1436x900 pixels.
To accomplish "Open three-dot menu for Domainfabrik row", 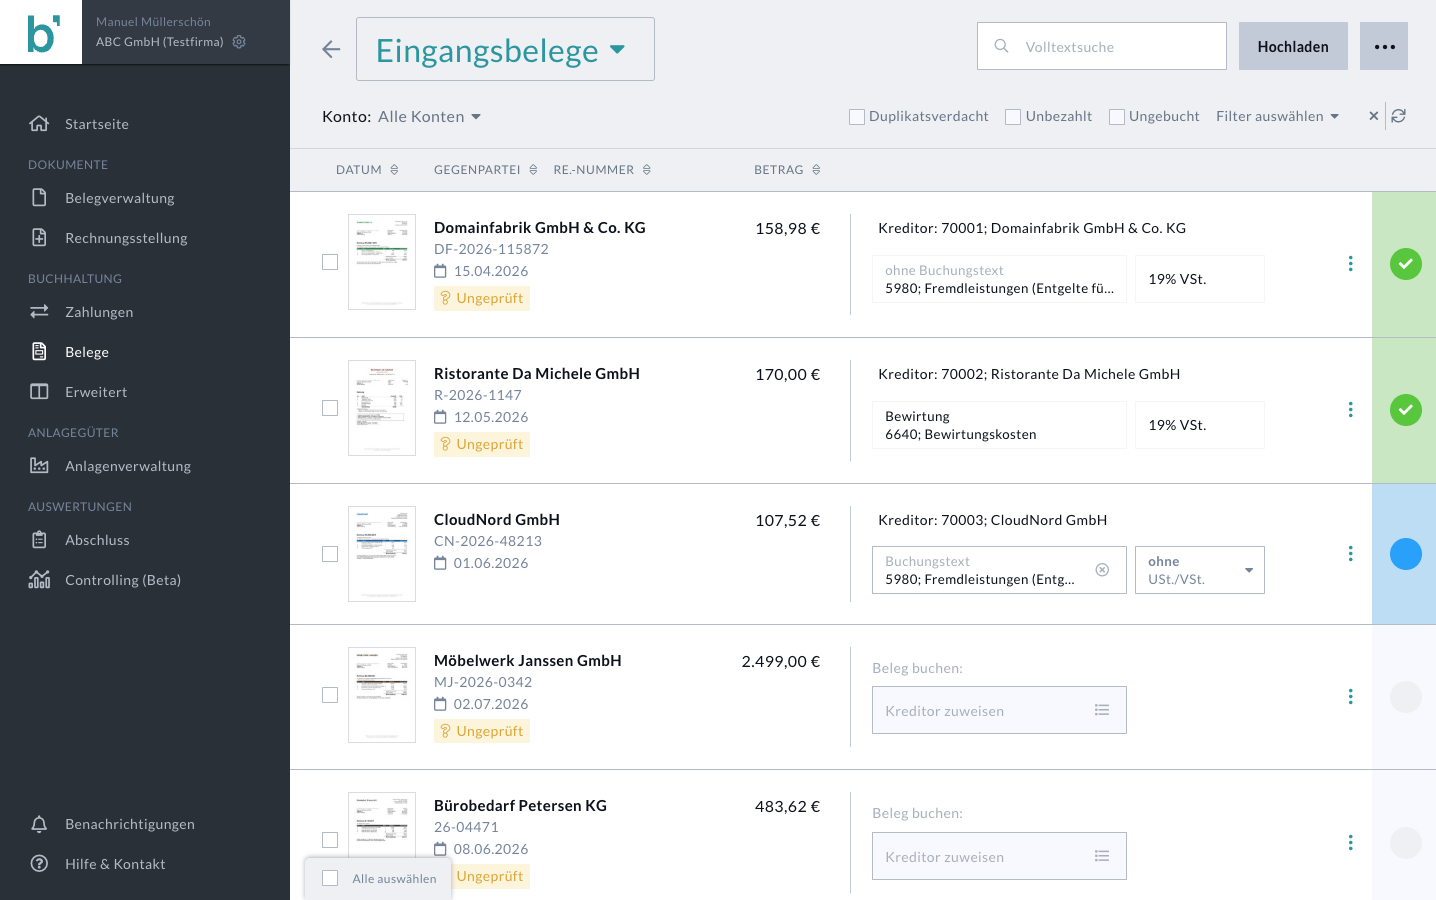I will click(1350, 263).
